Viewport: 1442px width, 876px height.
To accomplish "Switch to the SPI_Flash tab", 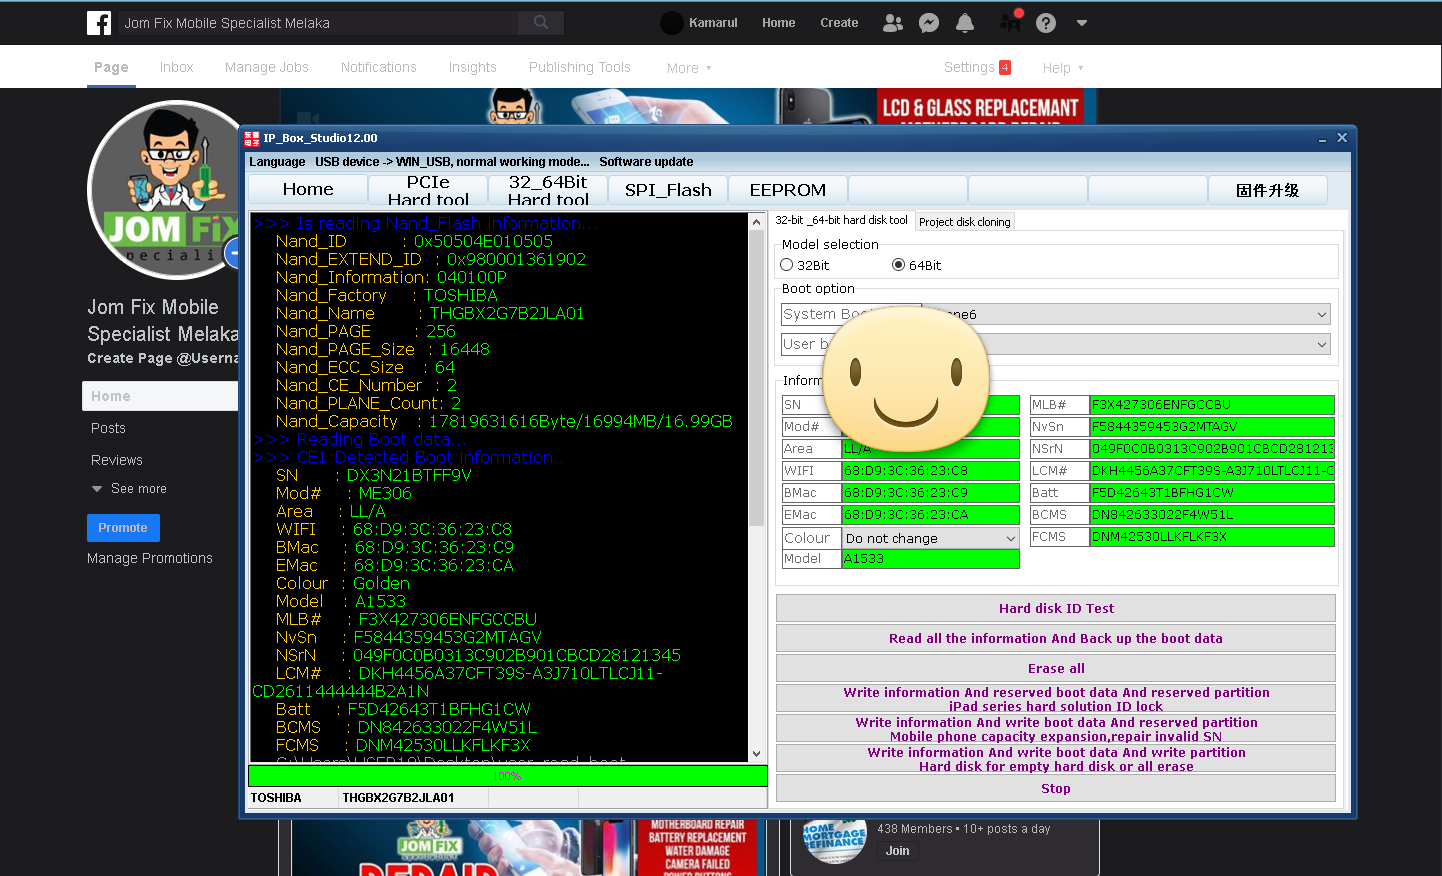I will [x=668, y=190].
